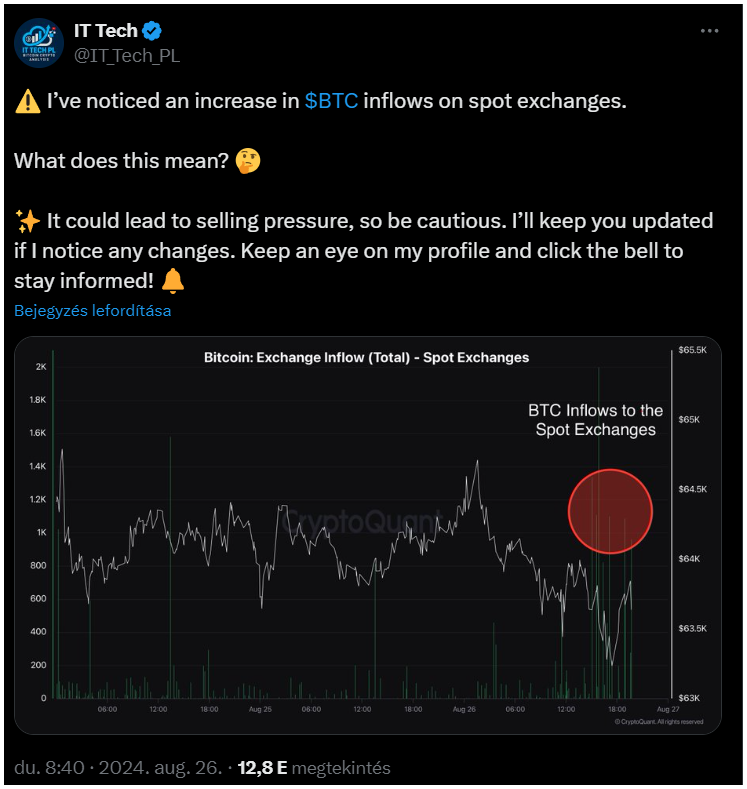Click the red highlighted circle on chart

pyautogui.click(x=610, y=512)
